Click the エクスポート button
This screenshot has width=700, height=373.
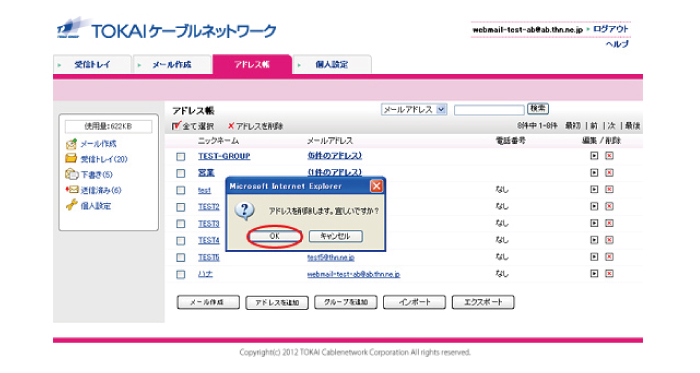[x=483, y=303]
